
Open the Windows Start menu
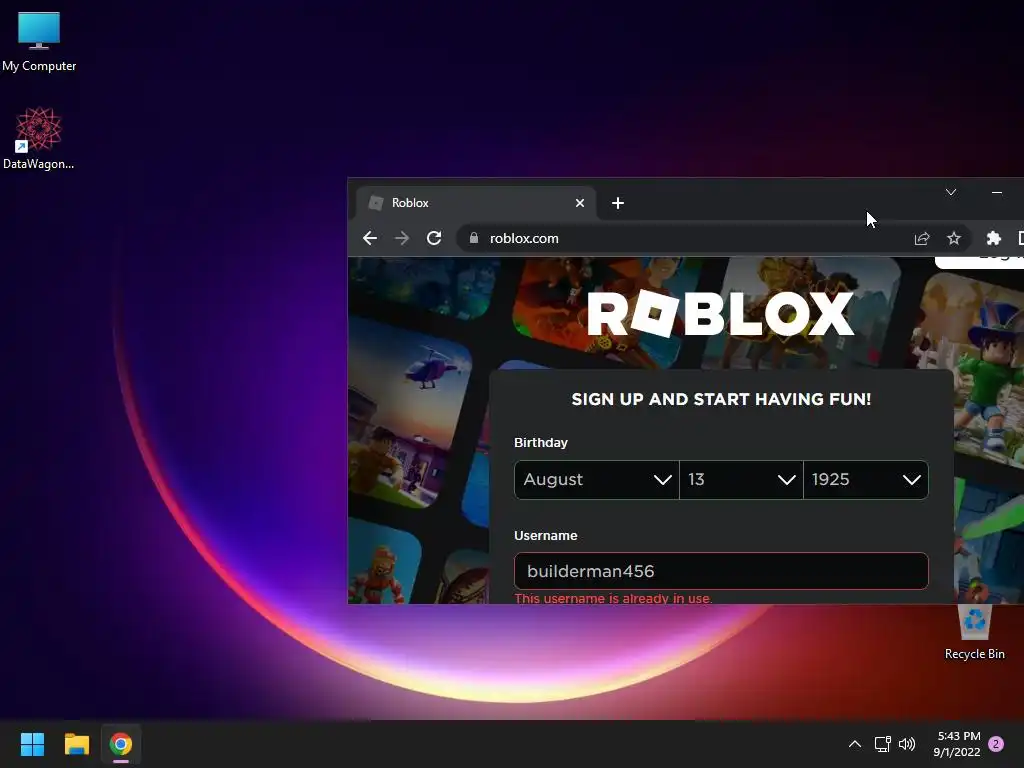coord(32,744)
